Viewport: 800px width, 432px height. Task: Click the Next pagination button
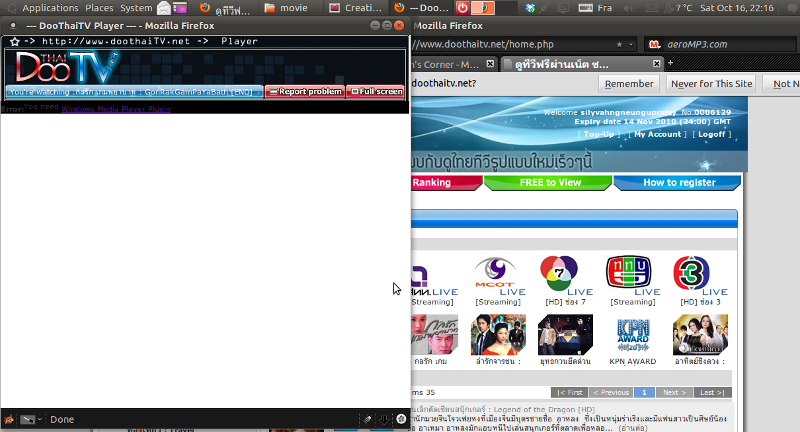coord(674,392)
